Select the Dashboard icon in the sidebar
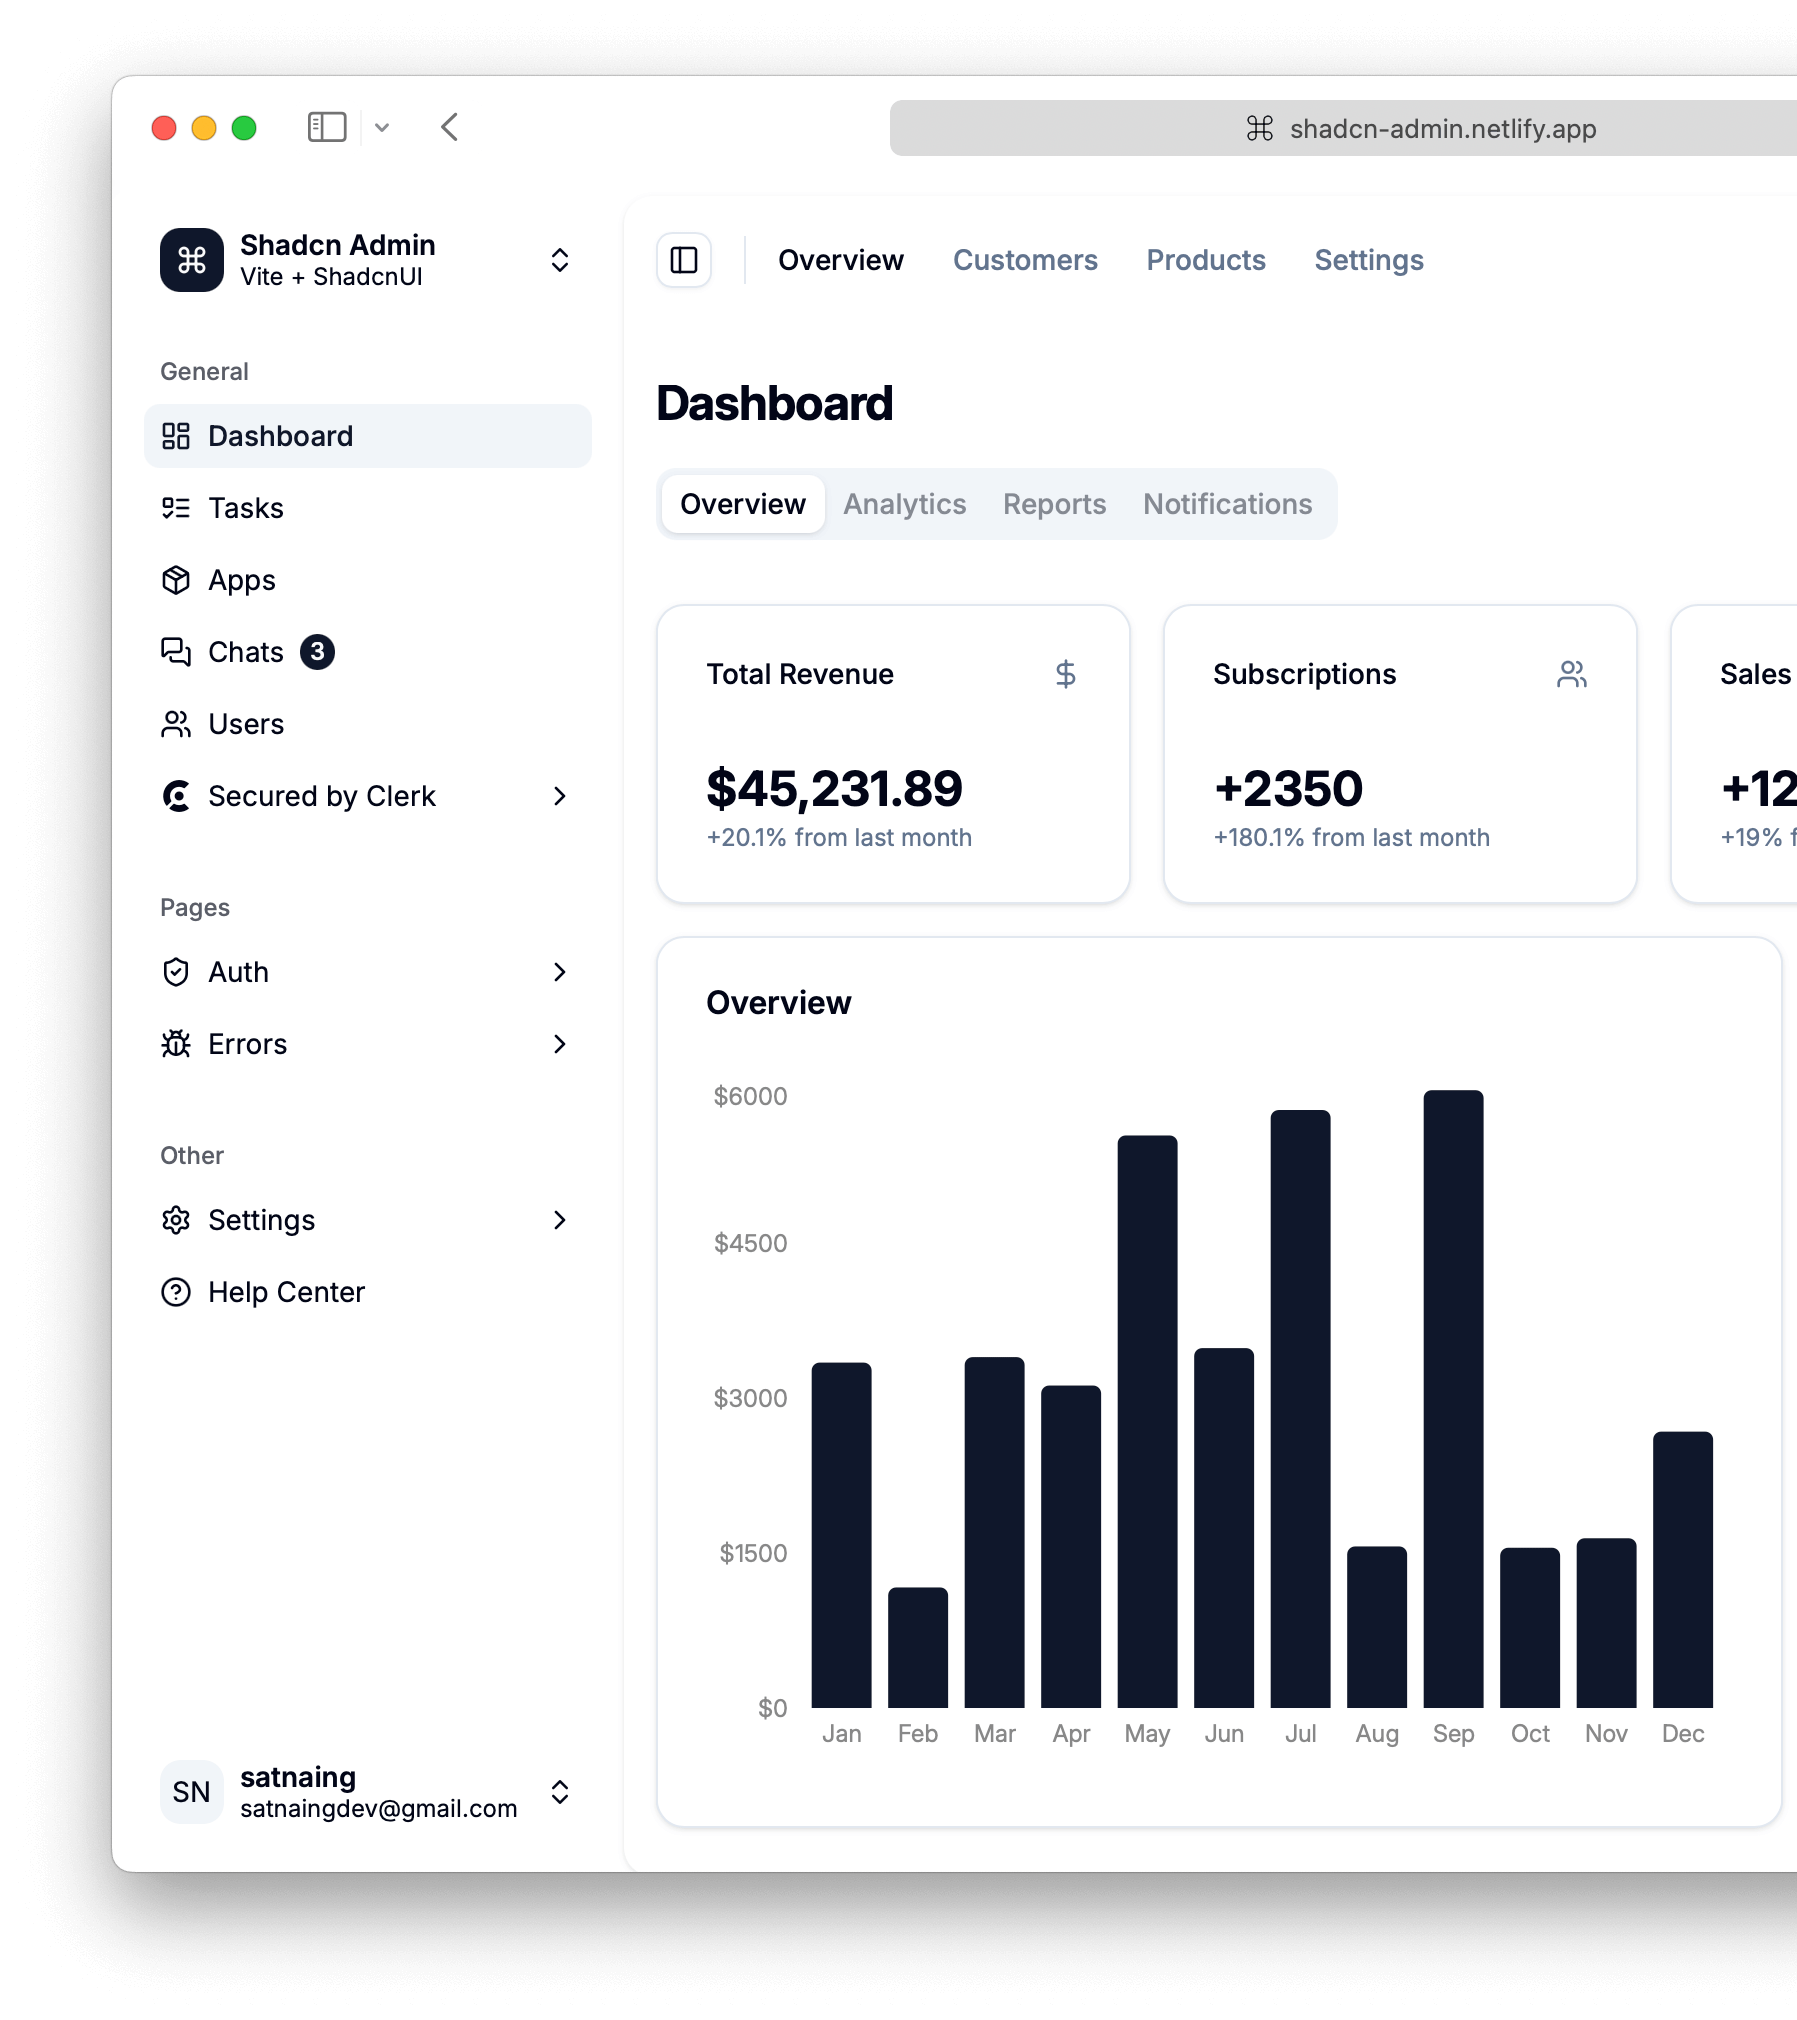1797x2020 pixels. point(177,435)
